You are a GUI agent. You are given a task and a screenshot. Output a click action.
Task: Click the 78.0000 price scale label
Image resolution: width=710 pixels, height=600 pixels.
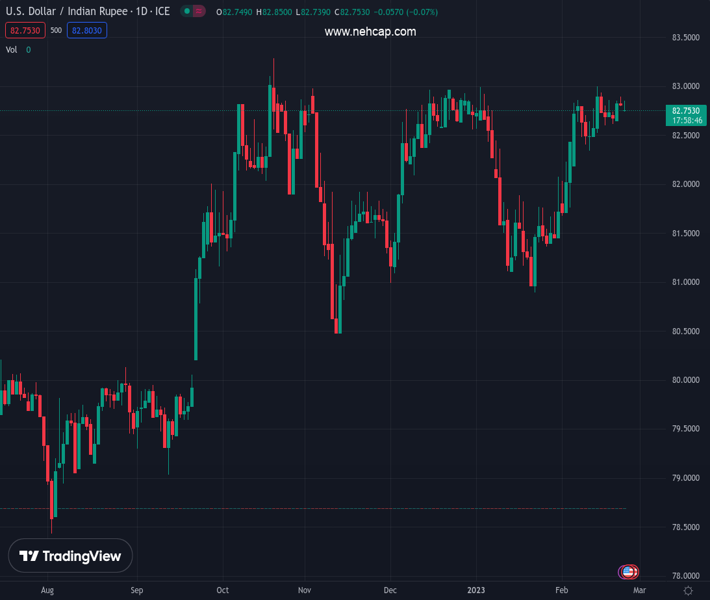(684, 576)
